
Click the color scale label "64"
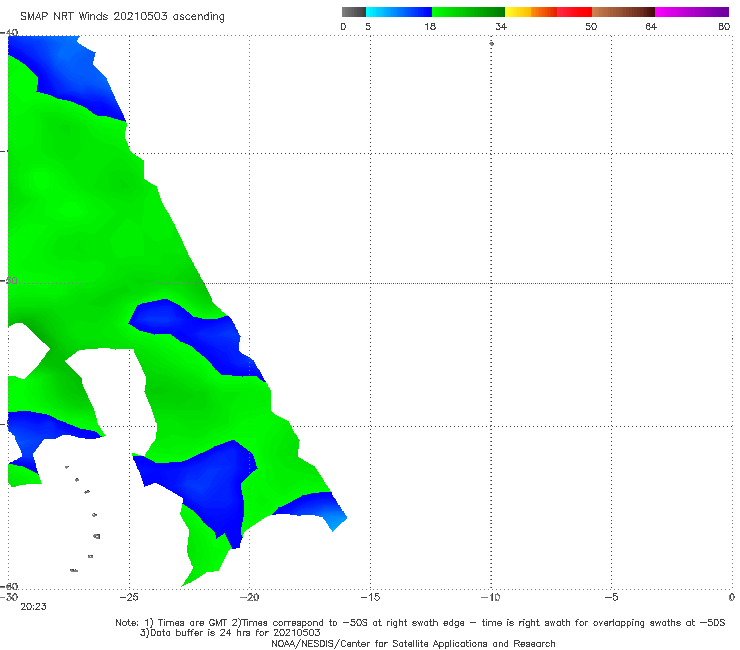(x=651, y=26)
